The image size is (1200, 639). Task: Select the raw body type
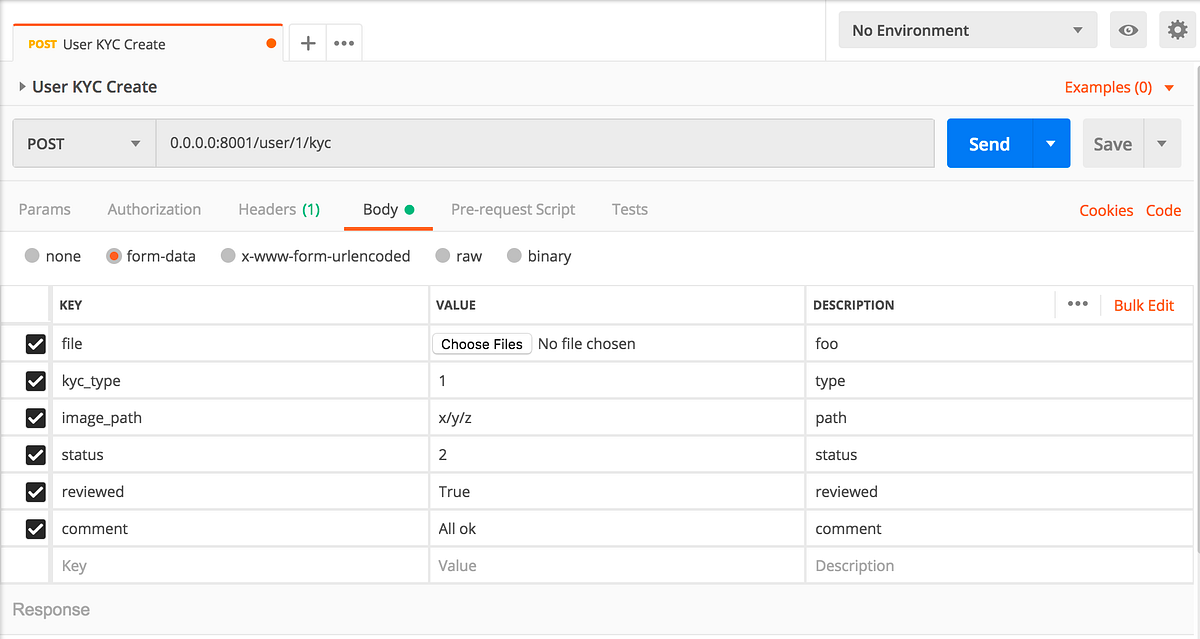(x=441, y=256)
